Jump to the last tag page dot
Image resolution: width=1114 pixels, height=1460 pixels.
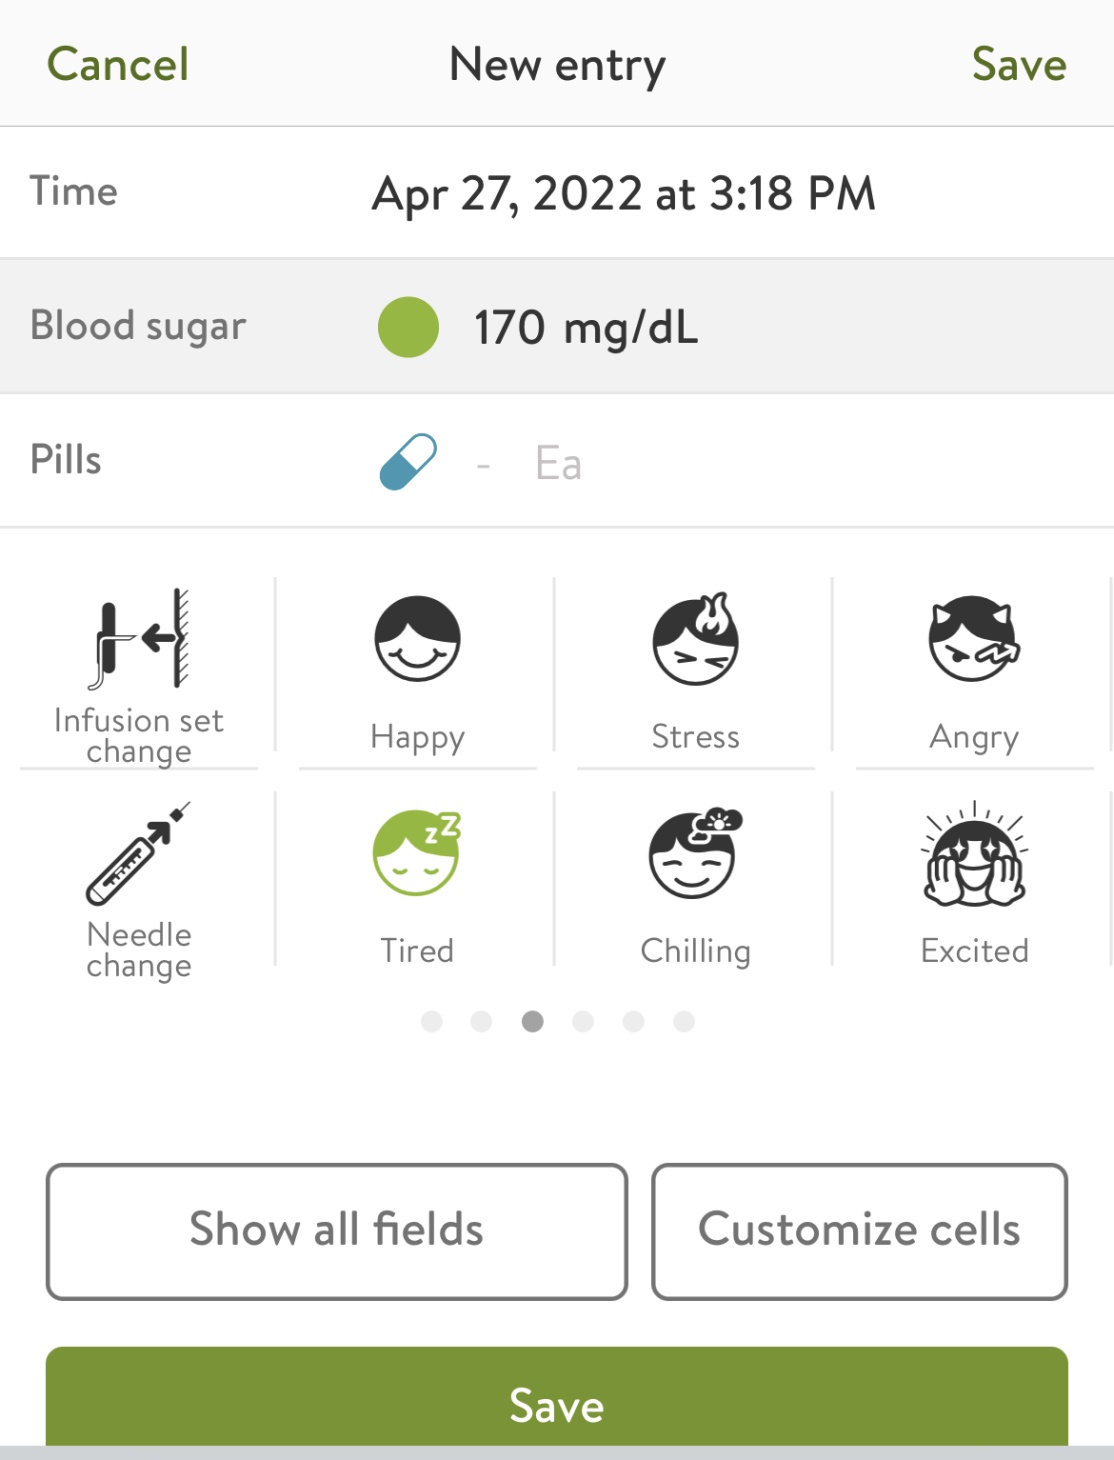[x=684, y=1021]
